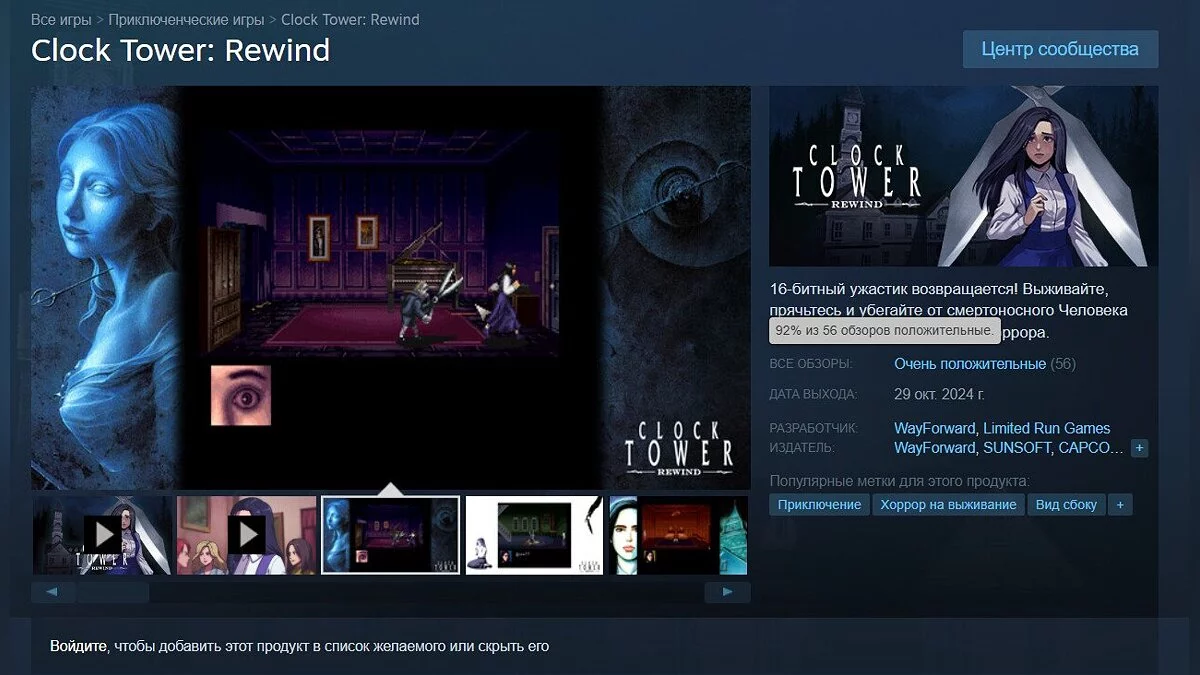Click the review count (56)

[1063, 364]
